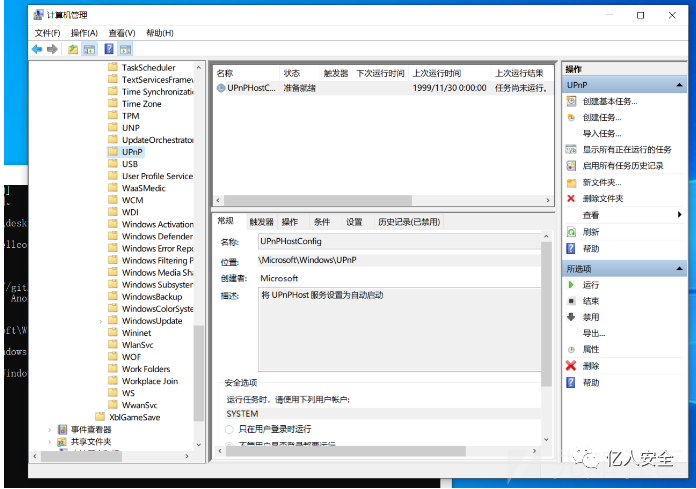Click the TaskScheduler folder icon

tap(113, 67)
